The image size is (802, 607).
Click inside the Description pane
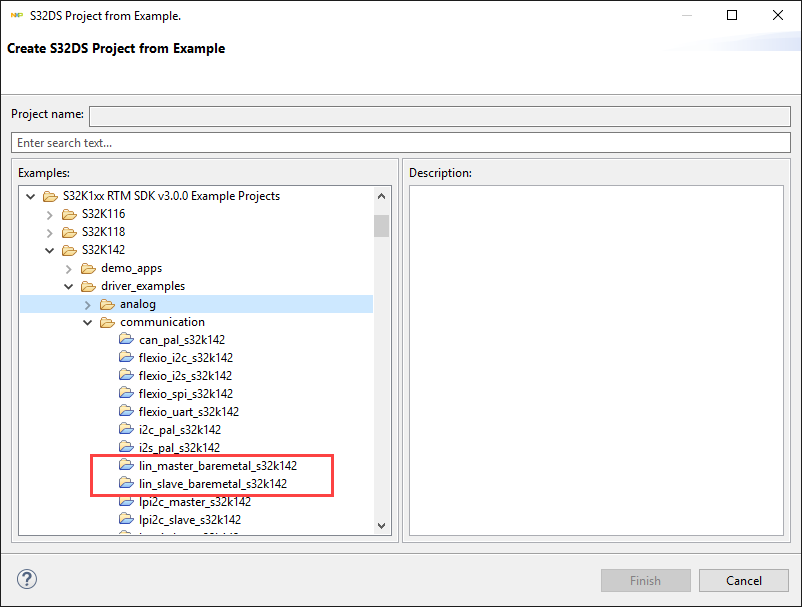pos(596,361)
